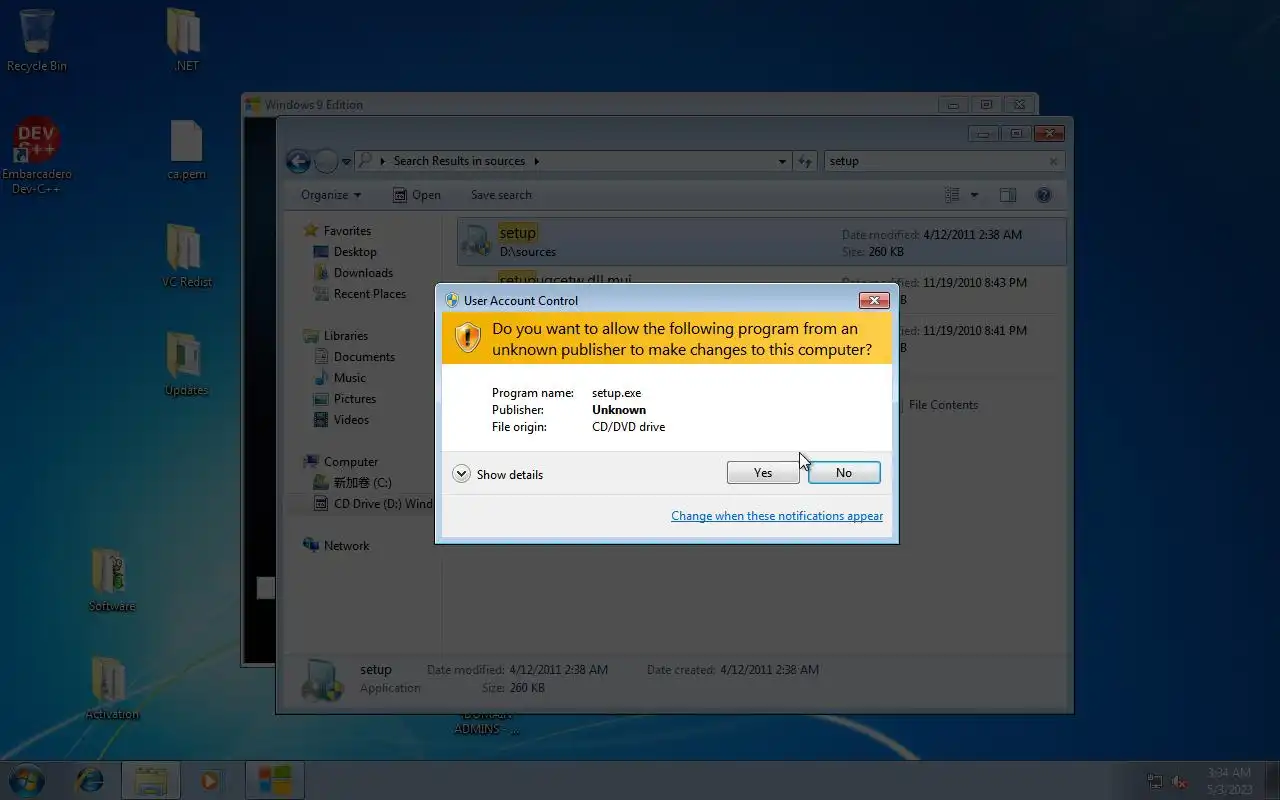Open the Windows Start orb
Image resolution: width=1280 pixels, height=800 pixels.
(26, 779)
